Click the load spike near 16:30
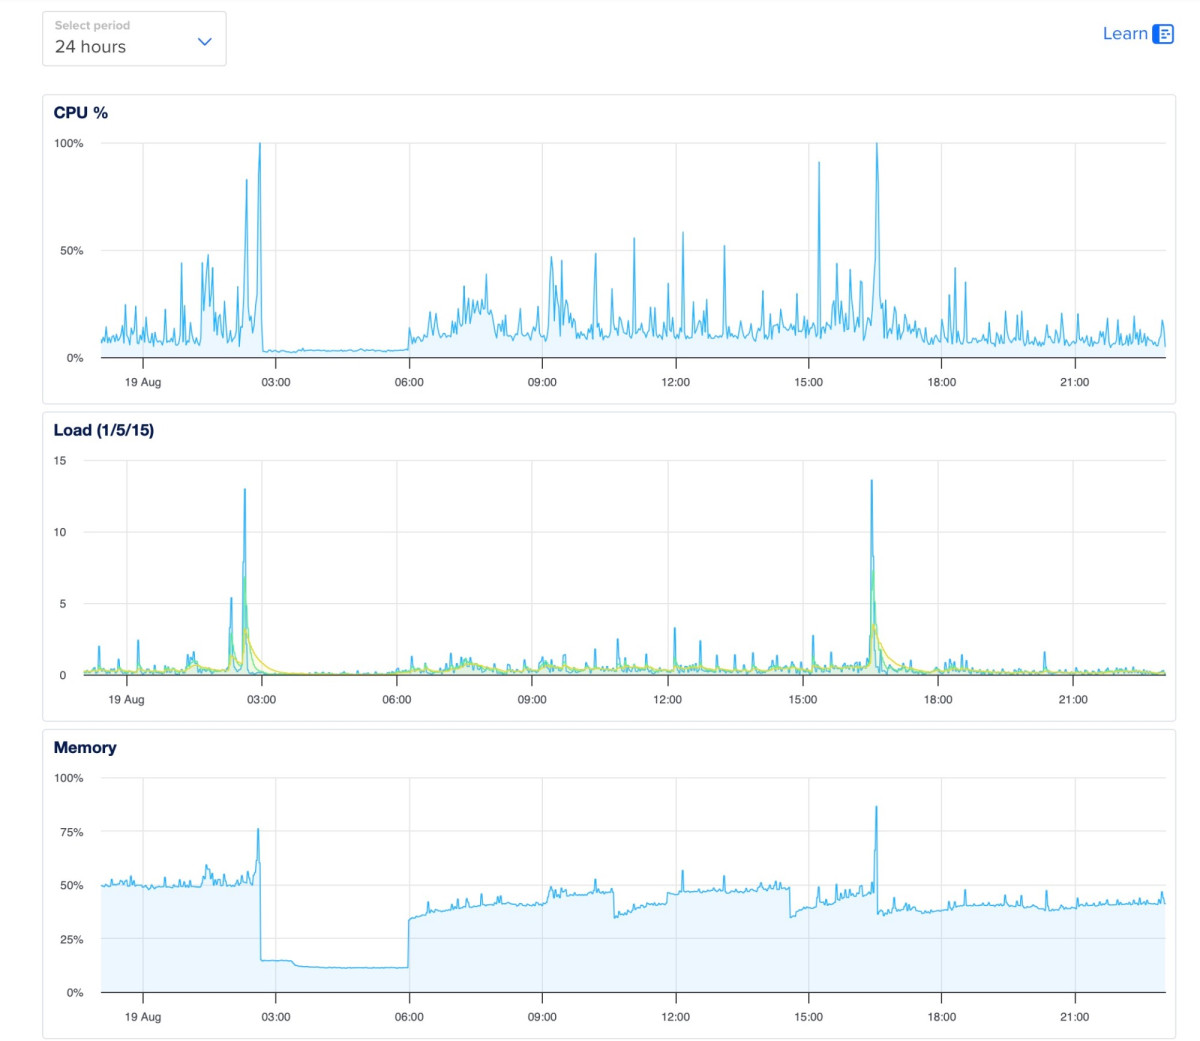Image resolution: width=1200 pixels, height=1041 pixels. point(871,482)
